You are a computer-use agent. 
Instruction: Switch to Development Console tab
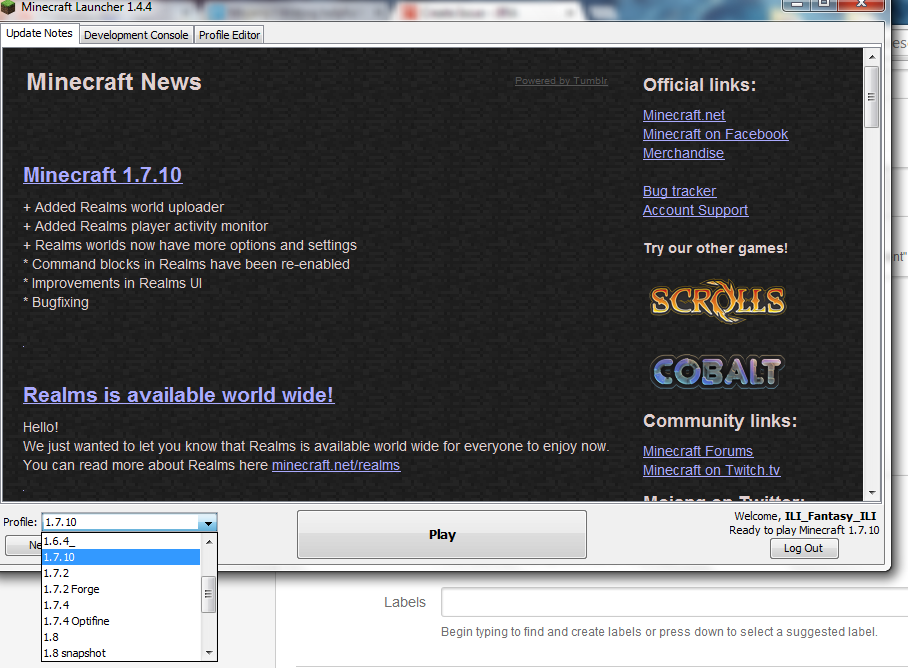point(136,35)
